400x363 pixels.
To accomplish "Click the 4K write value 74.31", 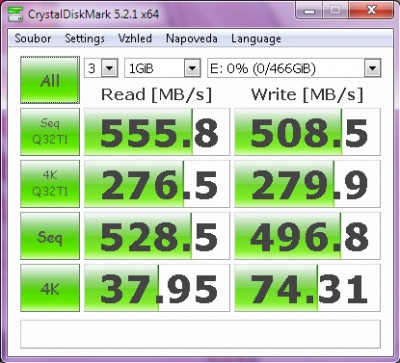I will 307,288.
